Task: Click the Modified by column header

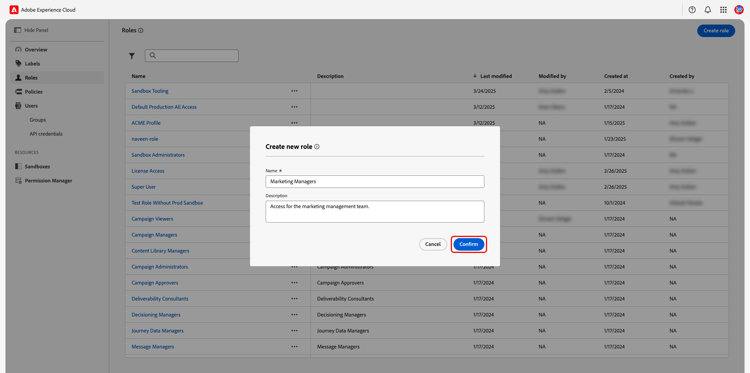Action: (552, 76)
